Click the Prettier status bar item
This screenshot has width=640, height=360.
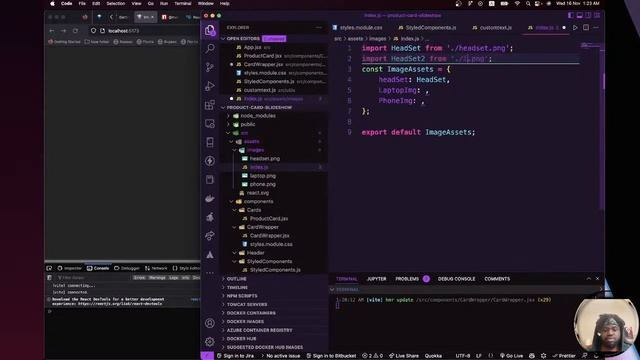tap(564, 356)
